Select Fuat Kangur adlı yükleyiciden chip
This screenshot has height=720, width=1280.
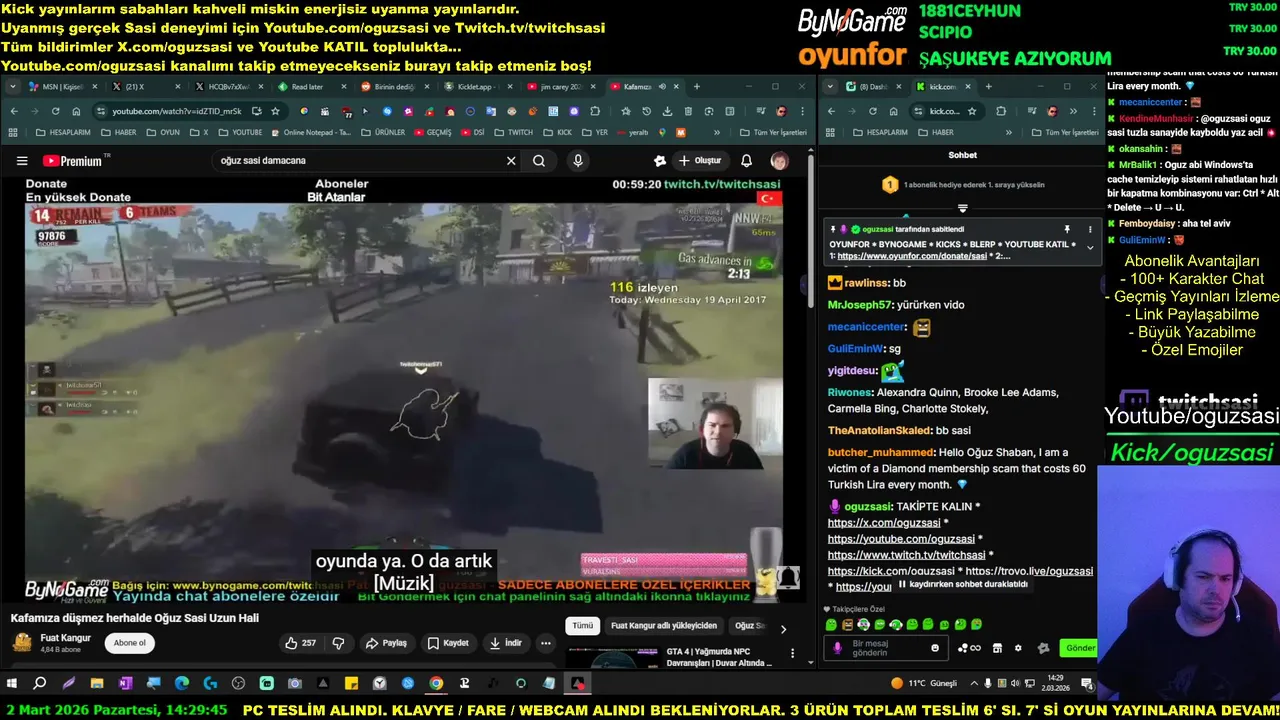(x=664, y=626)
